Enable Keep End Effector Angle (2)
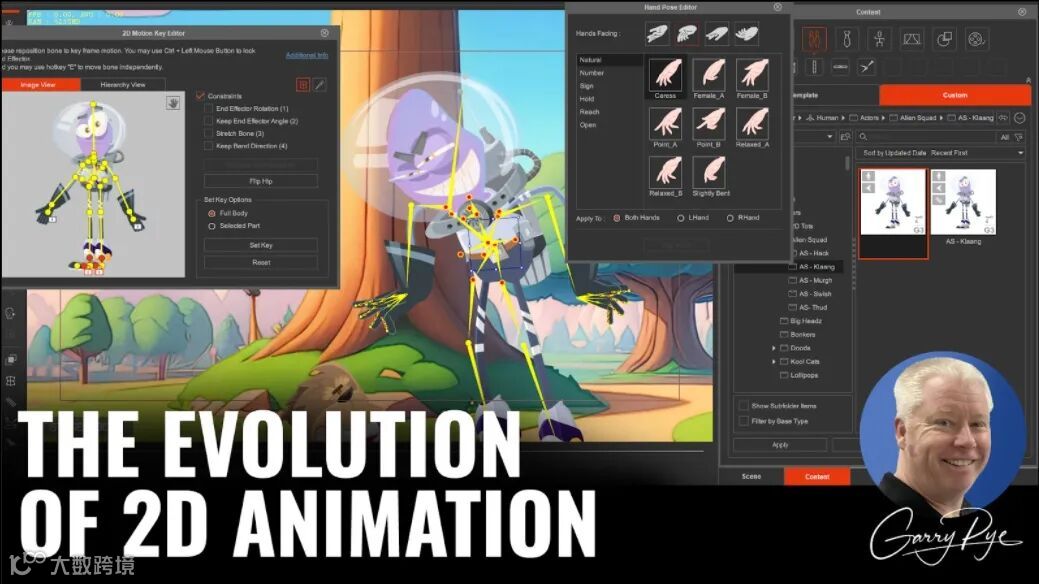The height and width of the screenshot is (584, 1039). click(x=208, y=121)
